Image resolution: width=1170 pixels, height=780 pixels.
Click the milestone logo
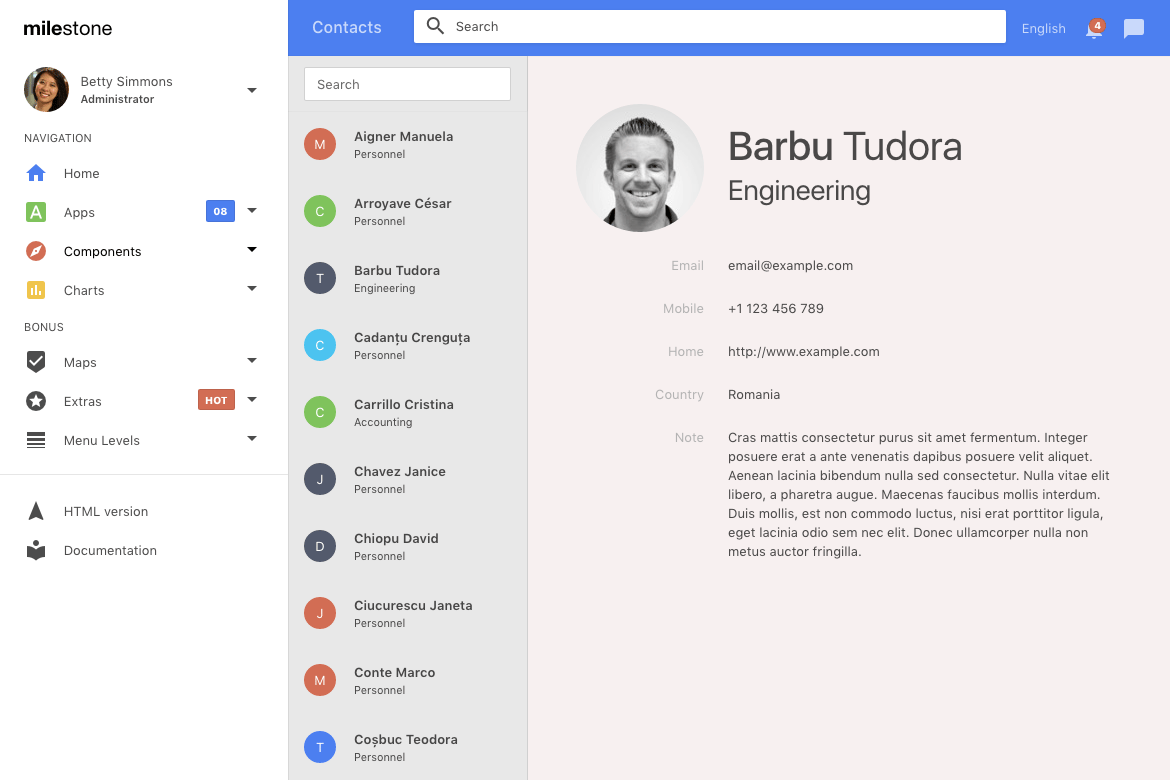click(68, 28)
